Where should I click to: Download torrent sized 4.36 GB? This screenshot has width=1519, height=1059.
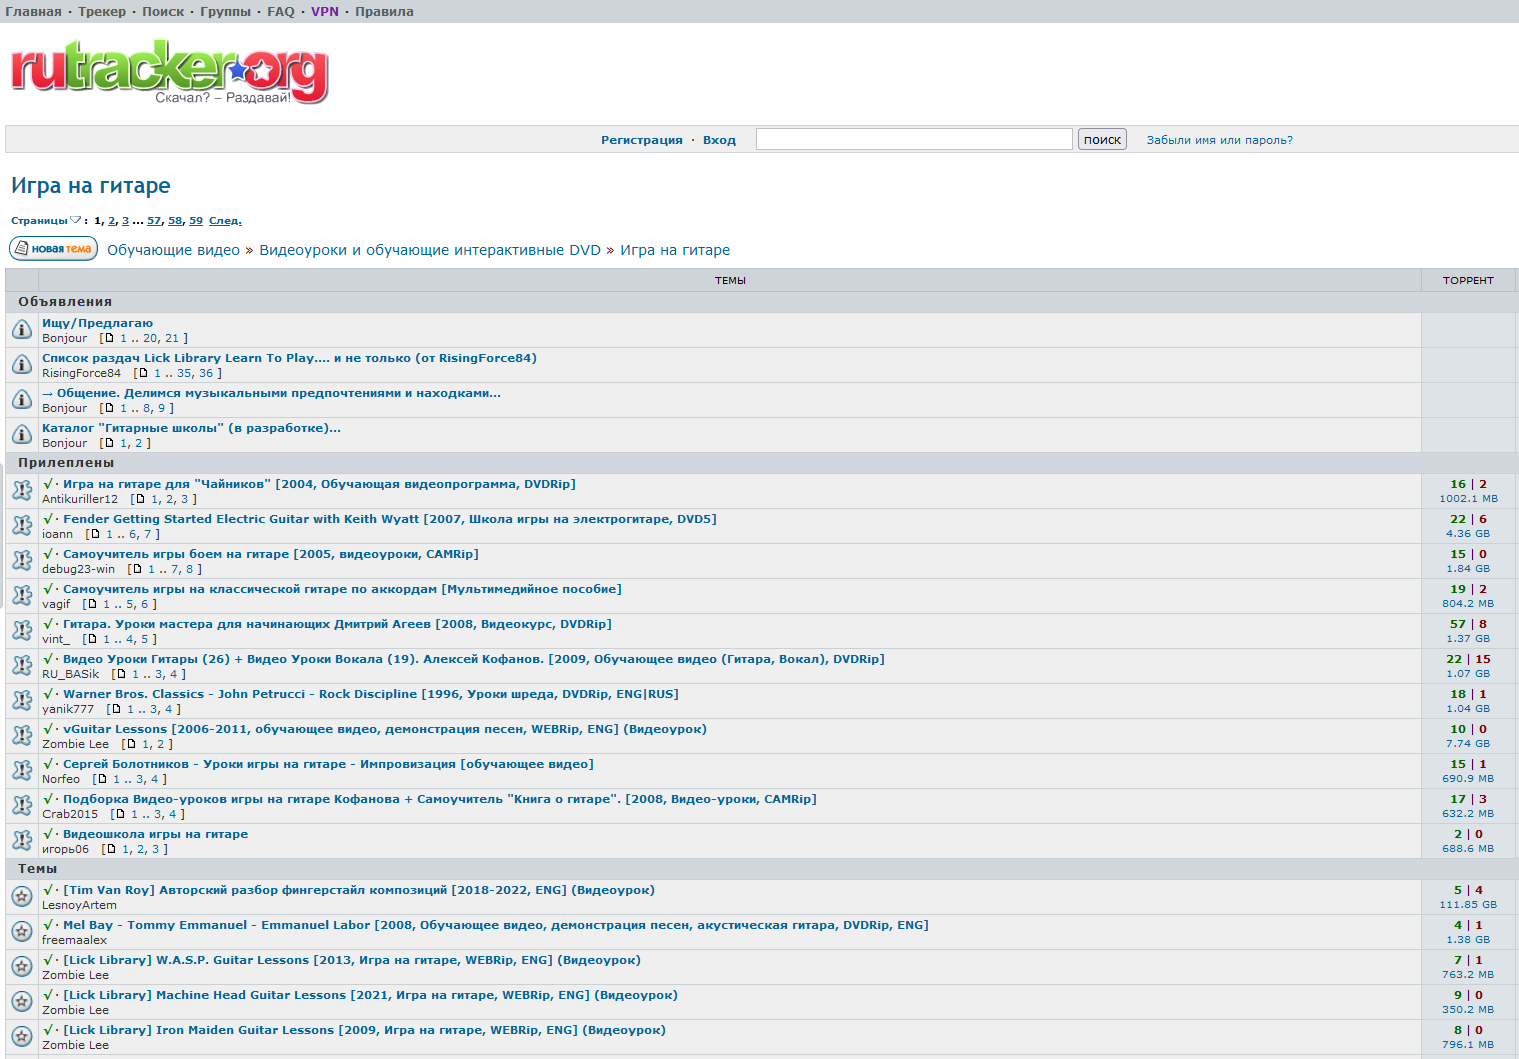coord(1468,534)
